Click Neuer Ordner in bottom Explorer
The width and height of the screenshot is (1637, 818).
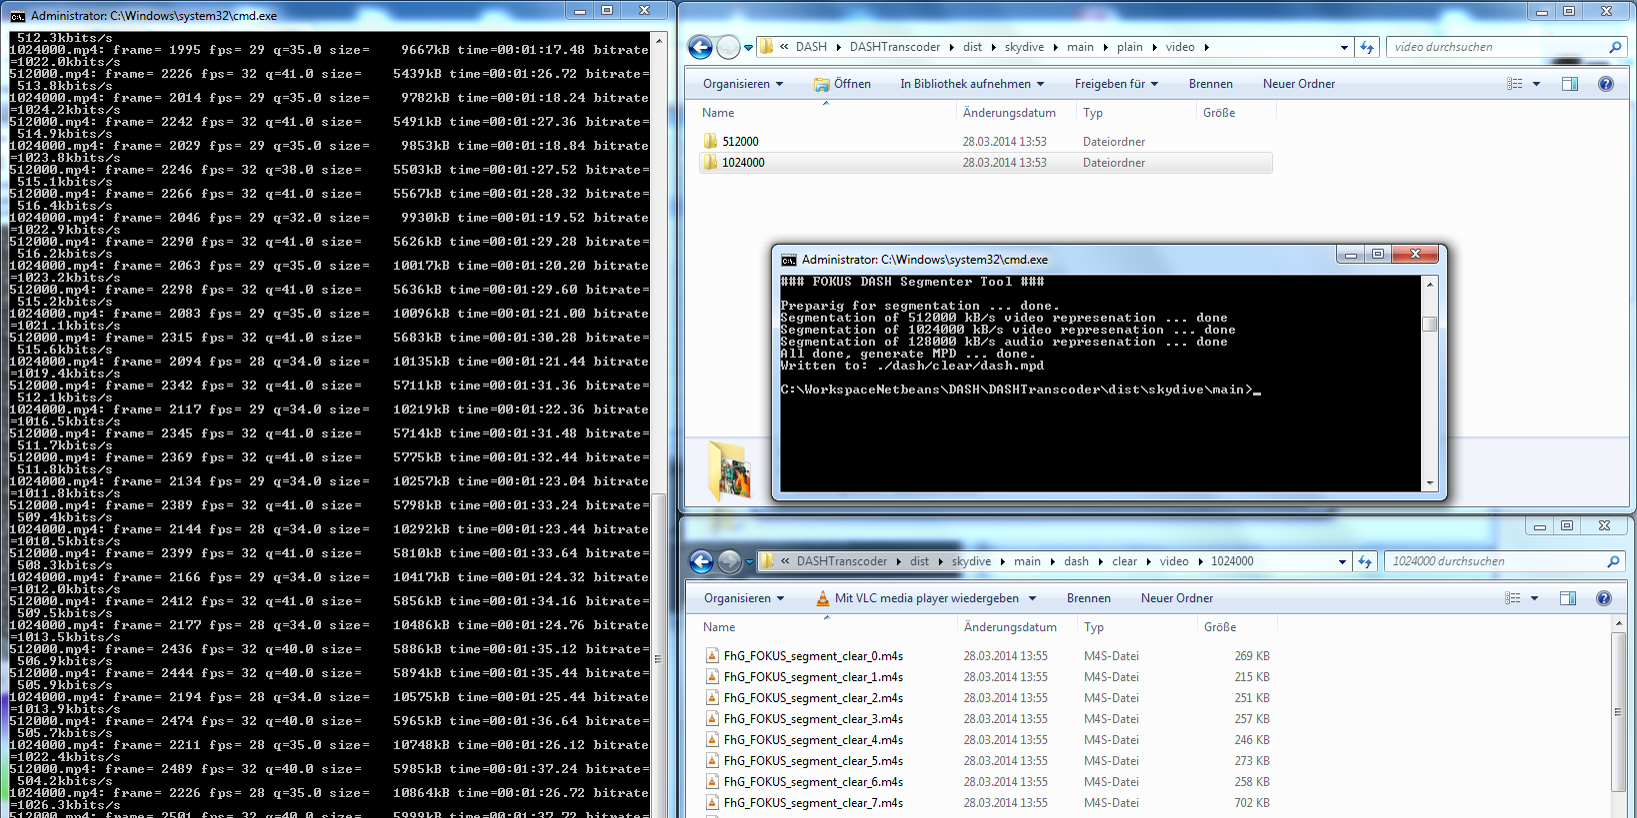coord(1176,598)
